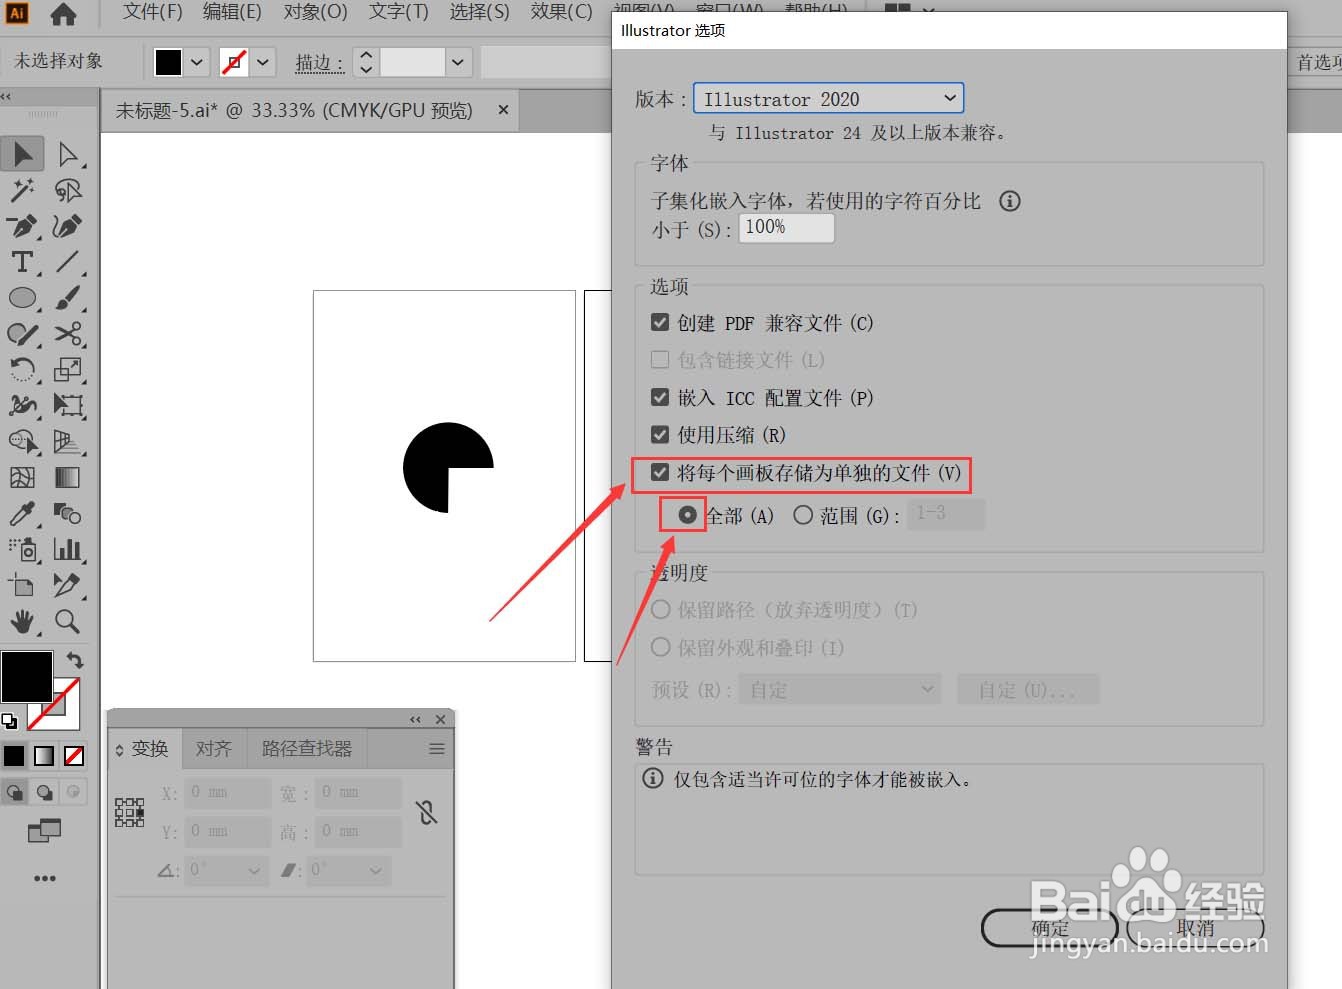Confirm options with the OK button
The image size is (1342, 989).
pos(1050,928)
